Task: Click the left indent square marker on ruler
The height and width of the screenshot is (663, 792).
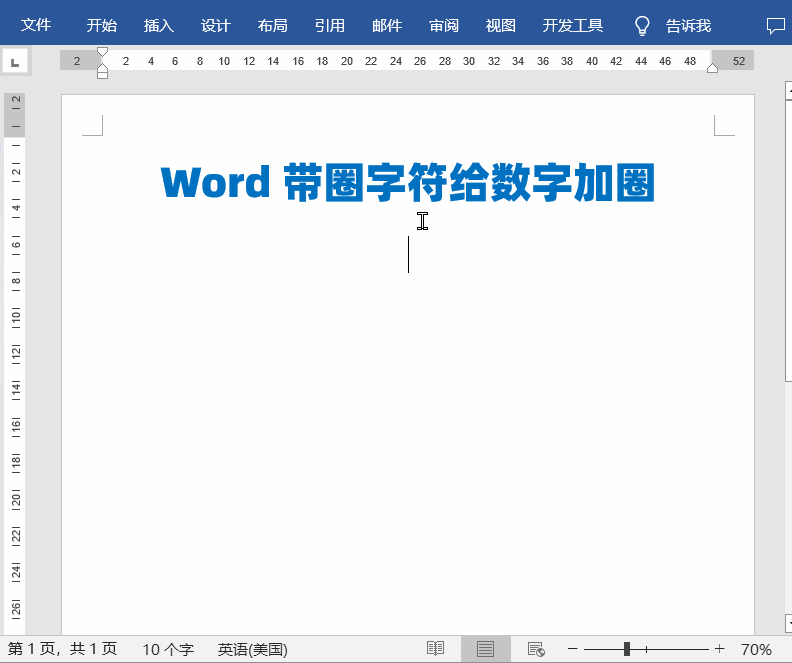Action: click(103, 76)
